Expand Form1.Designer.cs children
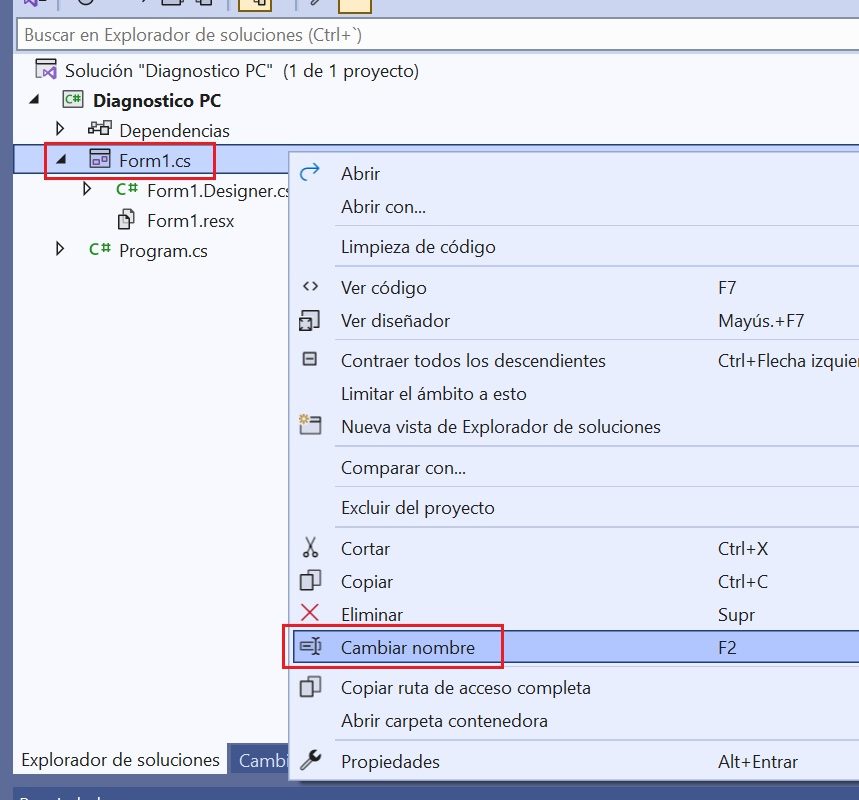The image size is (859, 800). coord(86,190)
